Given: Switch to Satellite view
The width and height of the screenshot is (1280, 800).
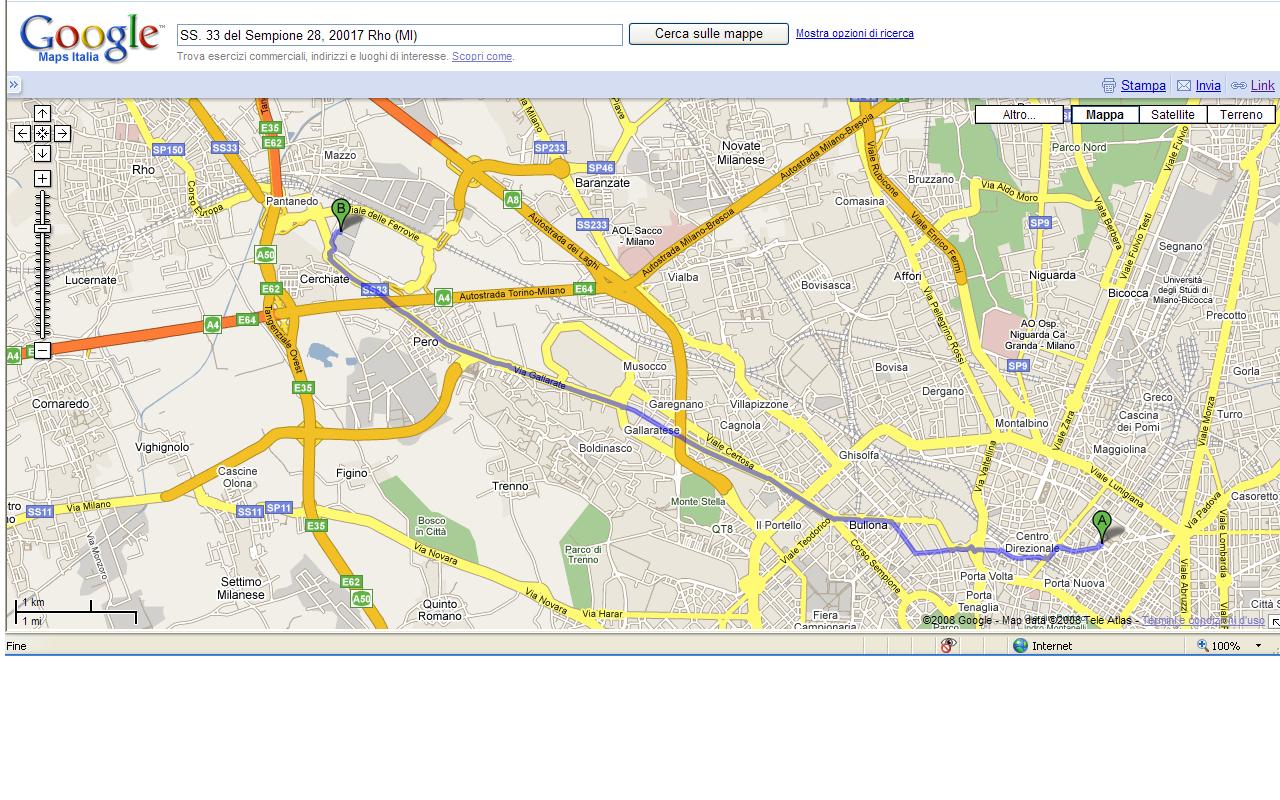Looking at the screenshot, I should tap(1172, 115).
